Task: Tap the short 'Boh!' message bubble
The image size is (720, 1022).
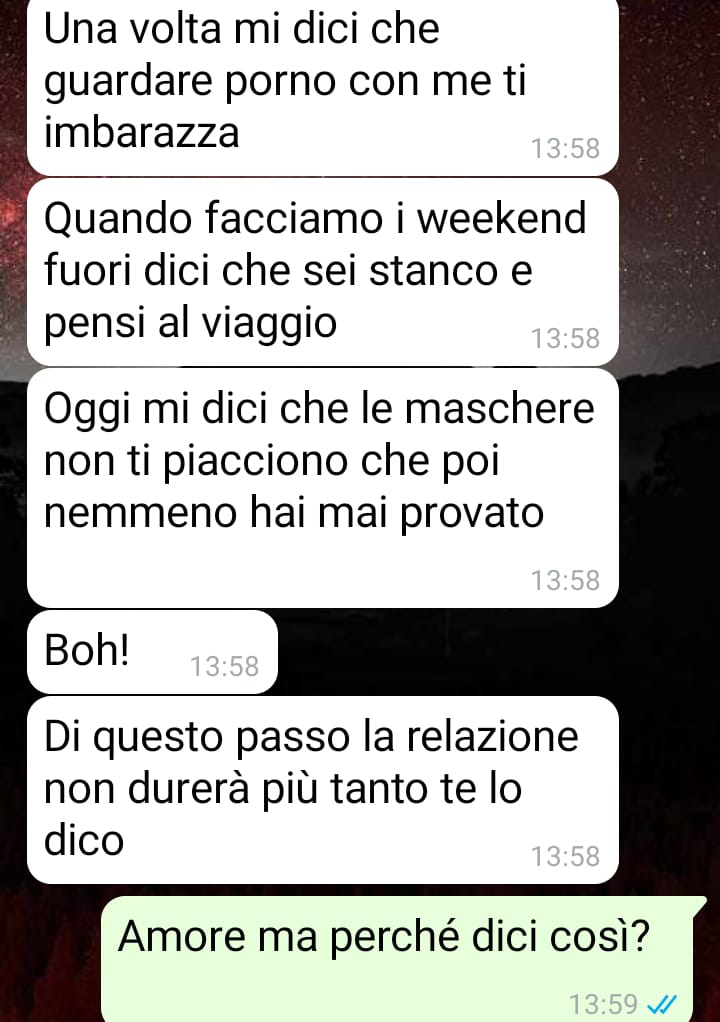Action: [152, 652]
